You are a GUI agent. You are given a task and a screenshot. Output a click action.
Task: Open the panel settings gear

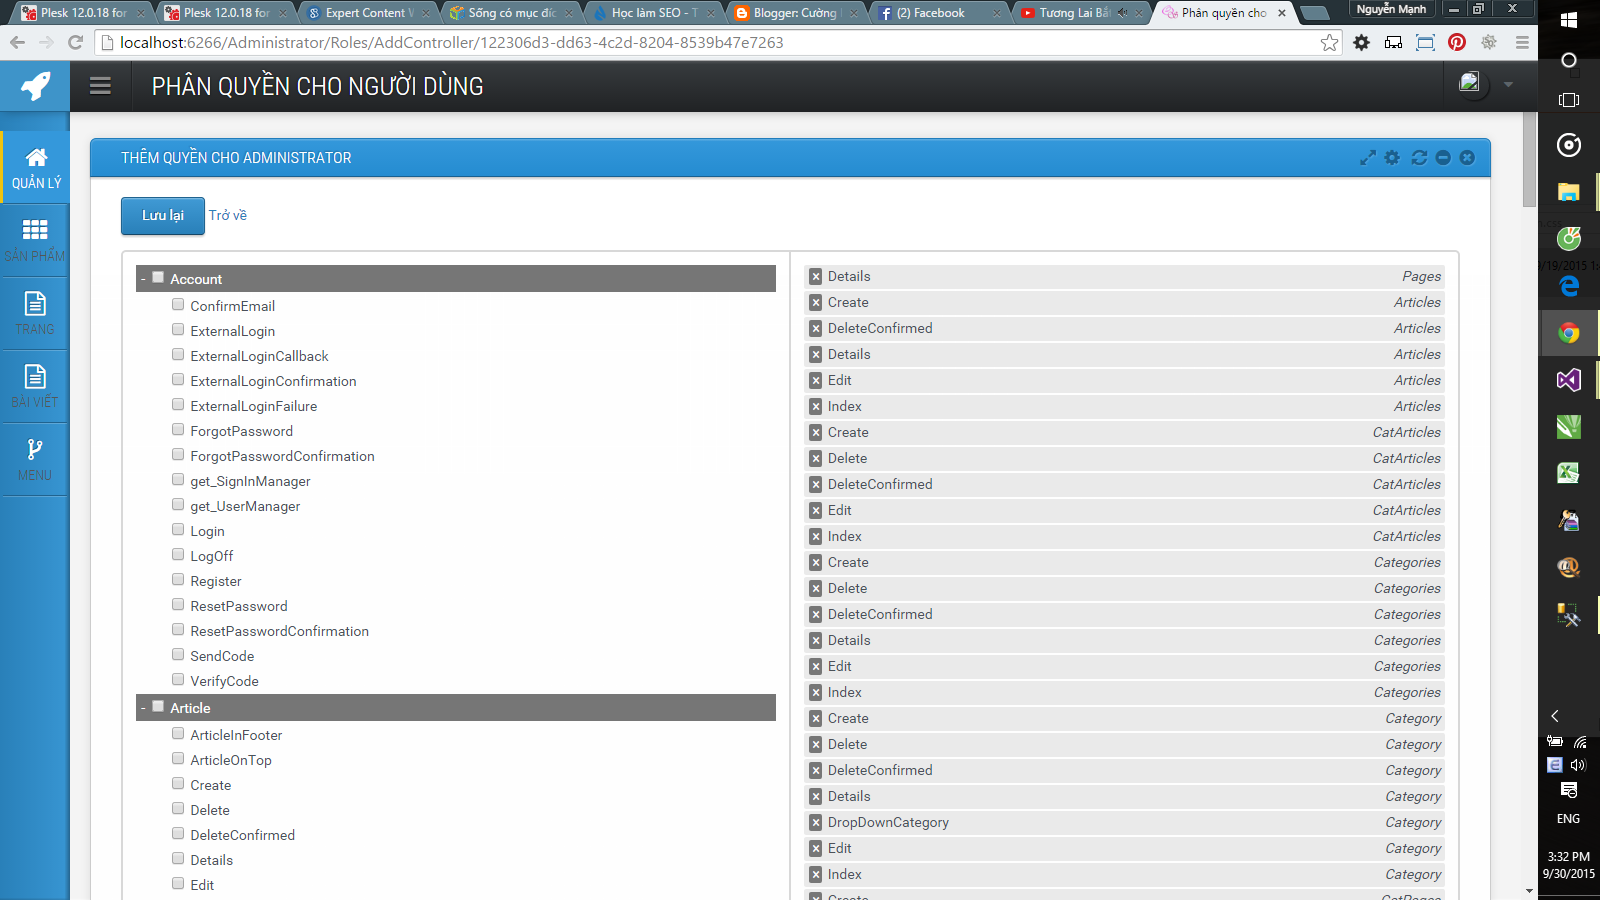[1393, 157]
